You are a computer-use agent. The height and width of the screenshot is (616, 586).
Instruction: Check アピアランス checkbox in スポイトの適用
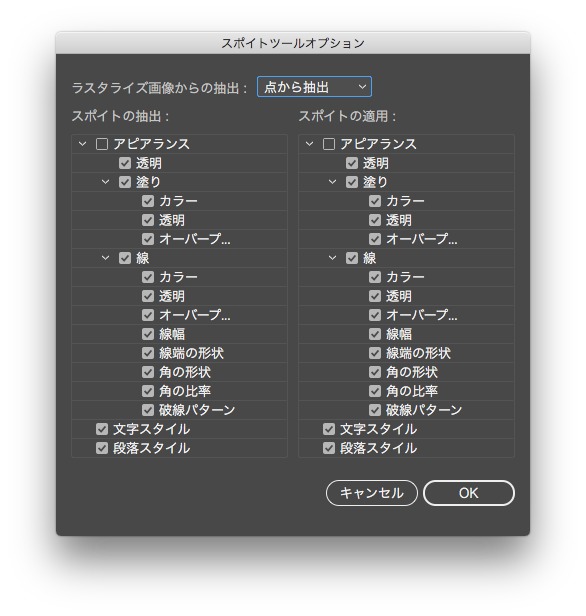329,144
